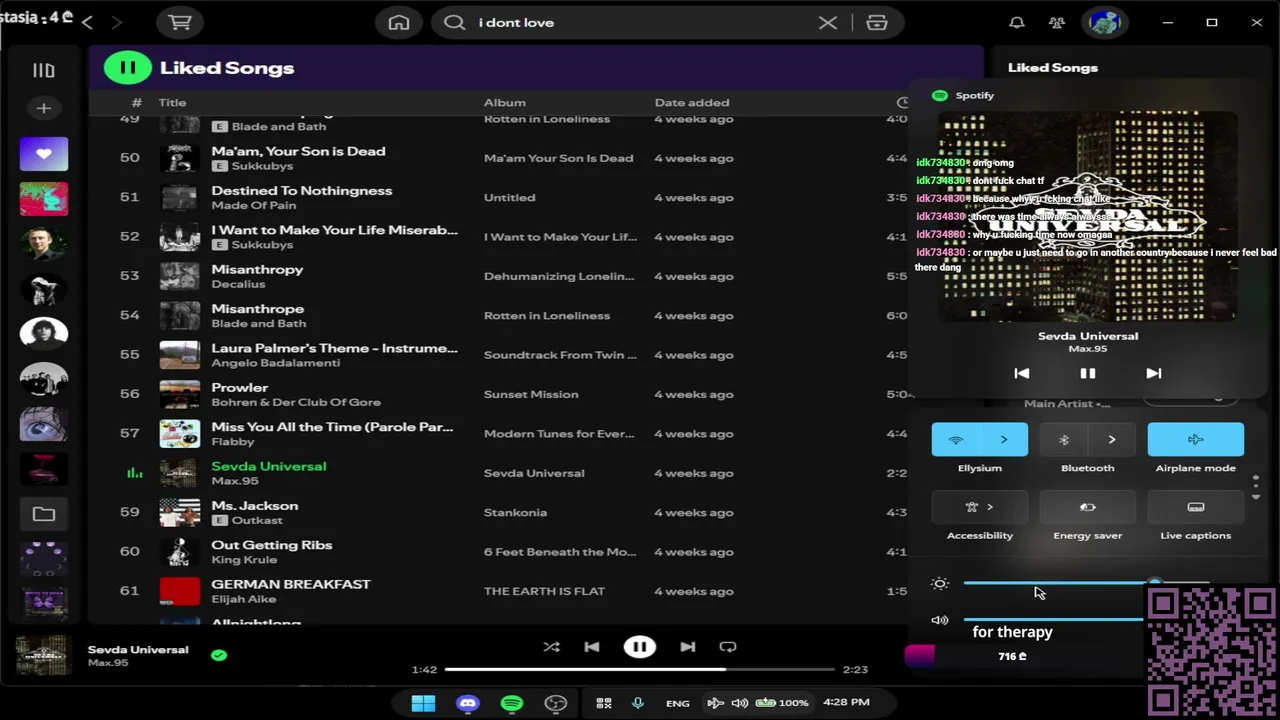Select "GERMAN BREAKFAST" track
The height and width of the screenshot is (720, 1280).
coord(291,584)
